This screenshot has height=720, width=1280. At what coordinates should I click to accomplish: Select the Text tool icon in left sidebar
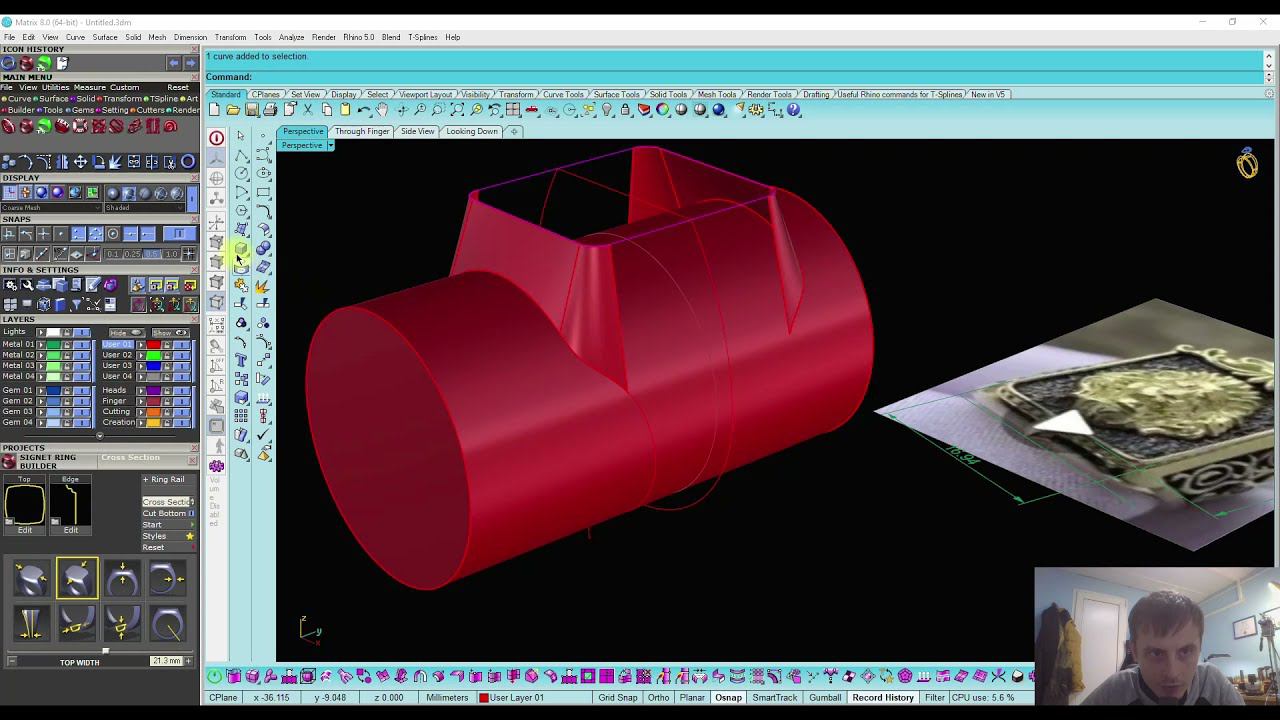(x=241, y=360)
